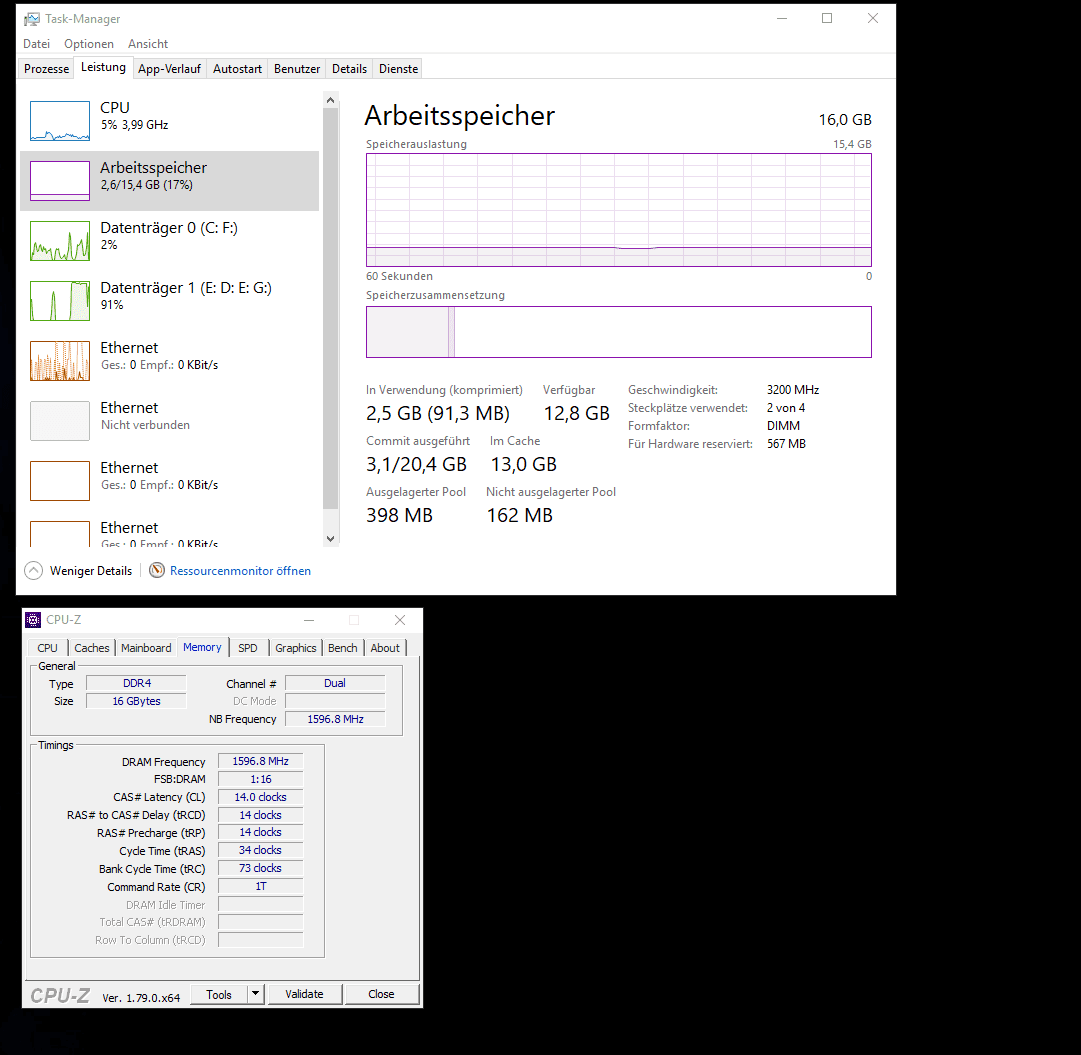The width and height of the screenshot is (1081, 1055).
Task: Open the Memory tab in CPU-Z
Action: click(202, 647)
